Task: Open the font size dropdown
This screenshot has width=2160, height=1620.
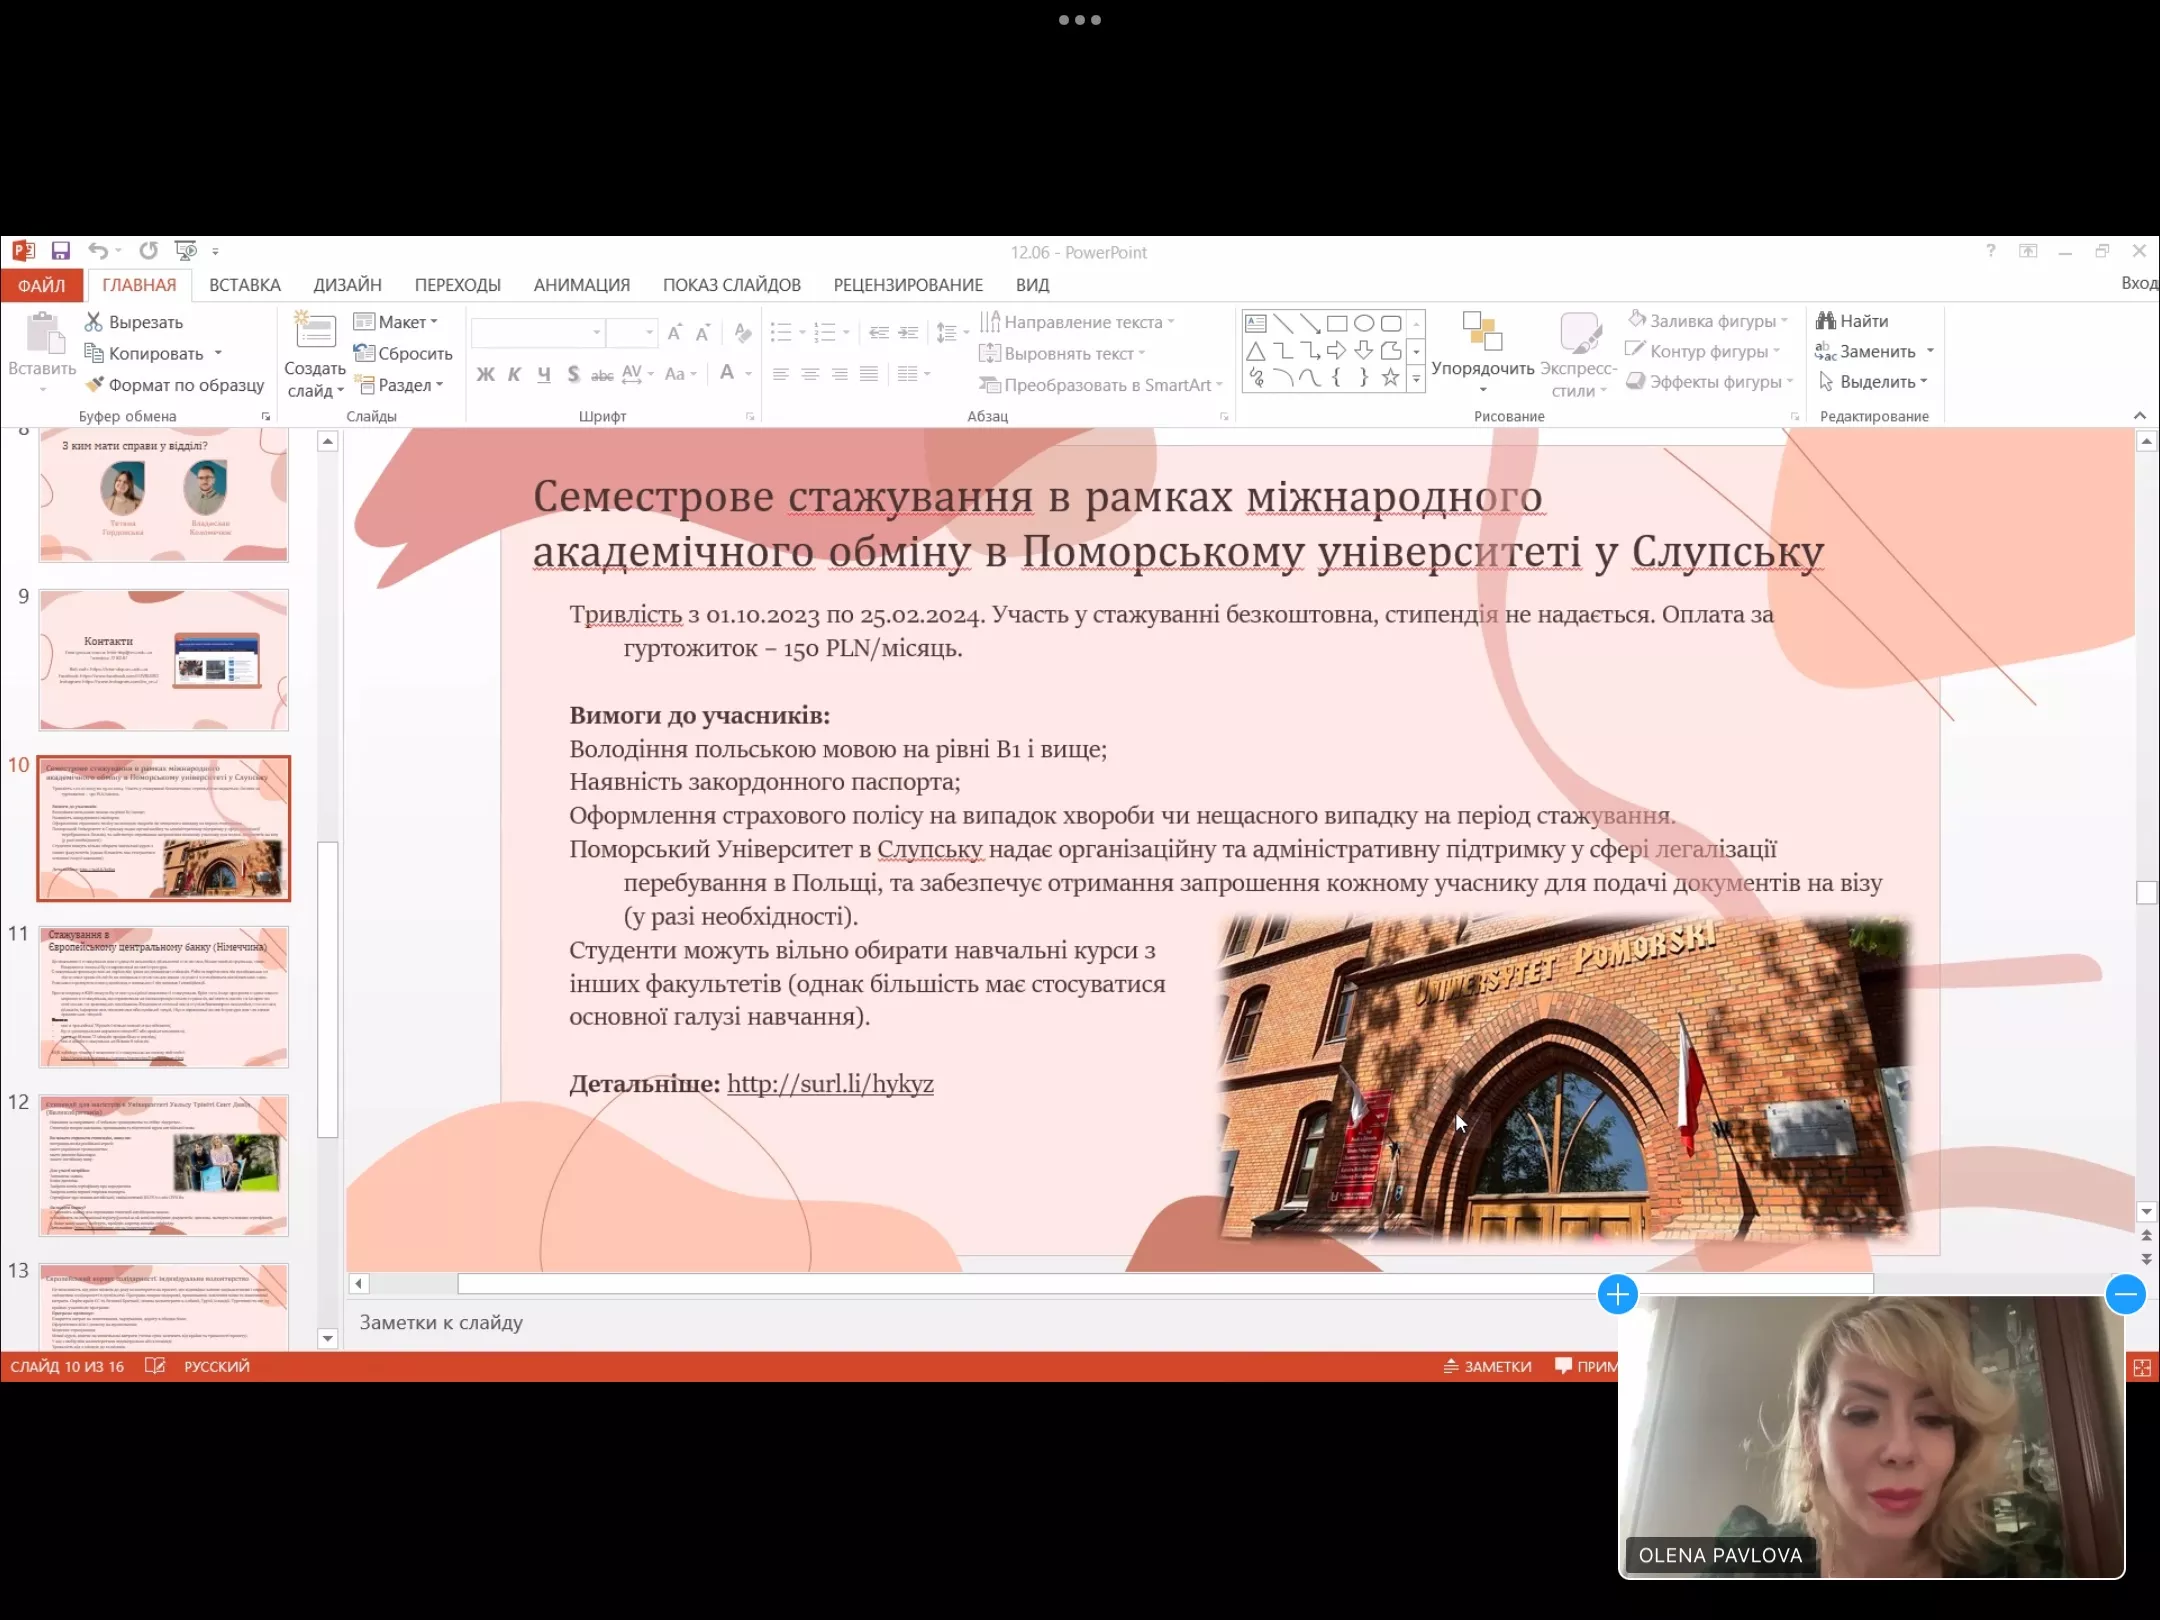Action: pos(648,332)
